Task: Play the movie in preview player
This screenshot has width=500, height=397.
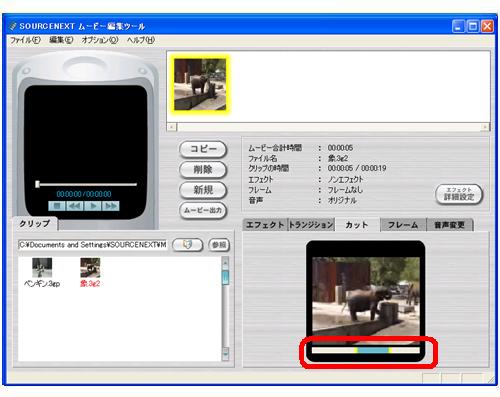Action: (93, 206)
